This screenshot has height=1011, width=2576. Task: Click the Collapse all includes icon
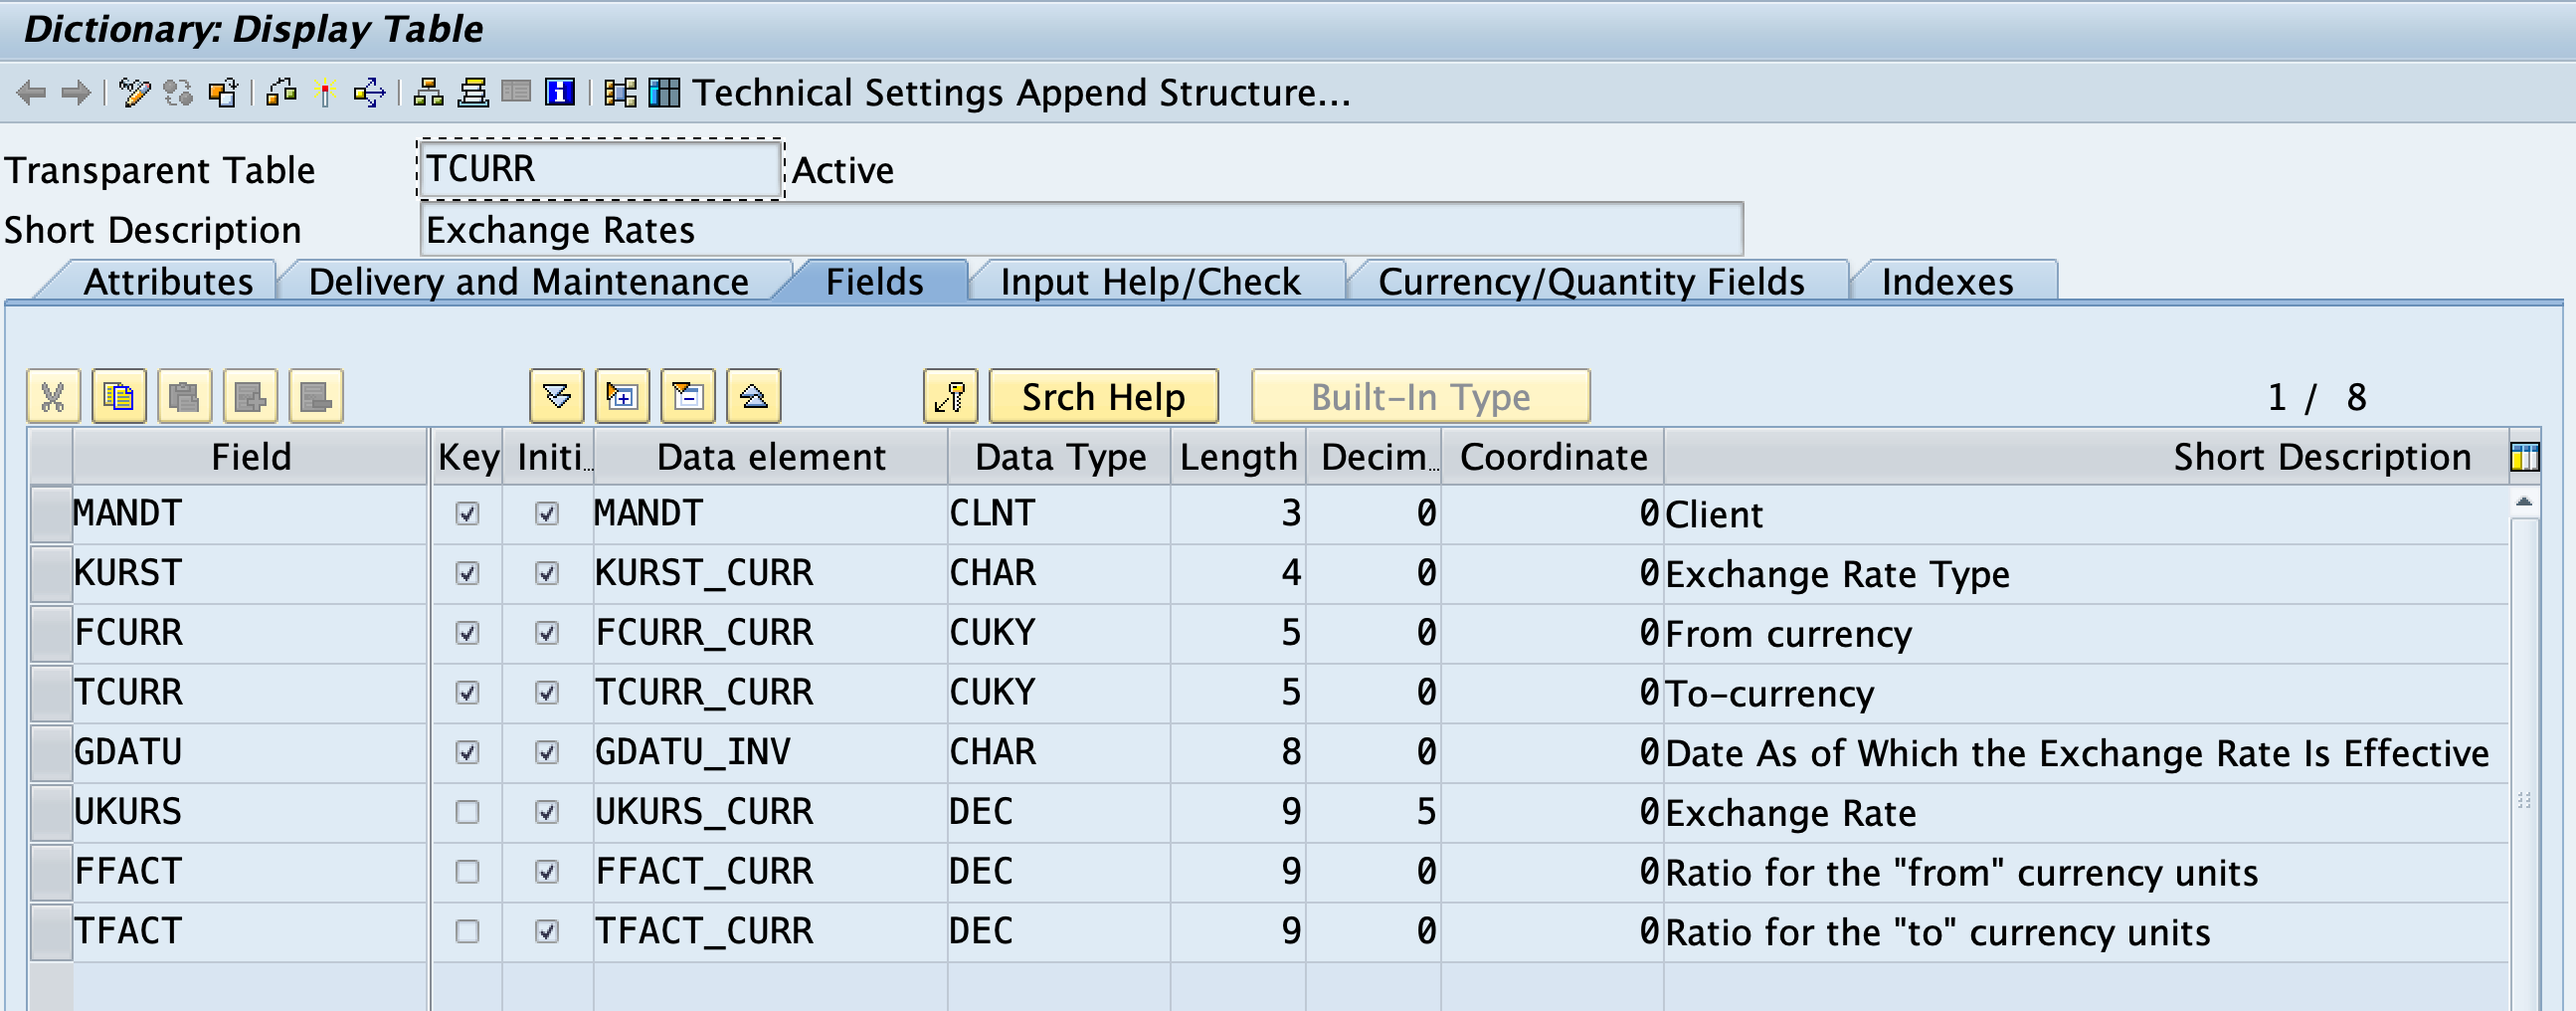(x=754, y=396)
